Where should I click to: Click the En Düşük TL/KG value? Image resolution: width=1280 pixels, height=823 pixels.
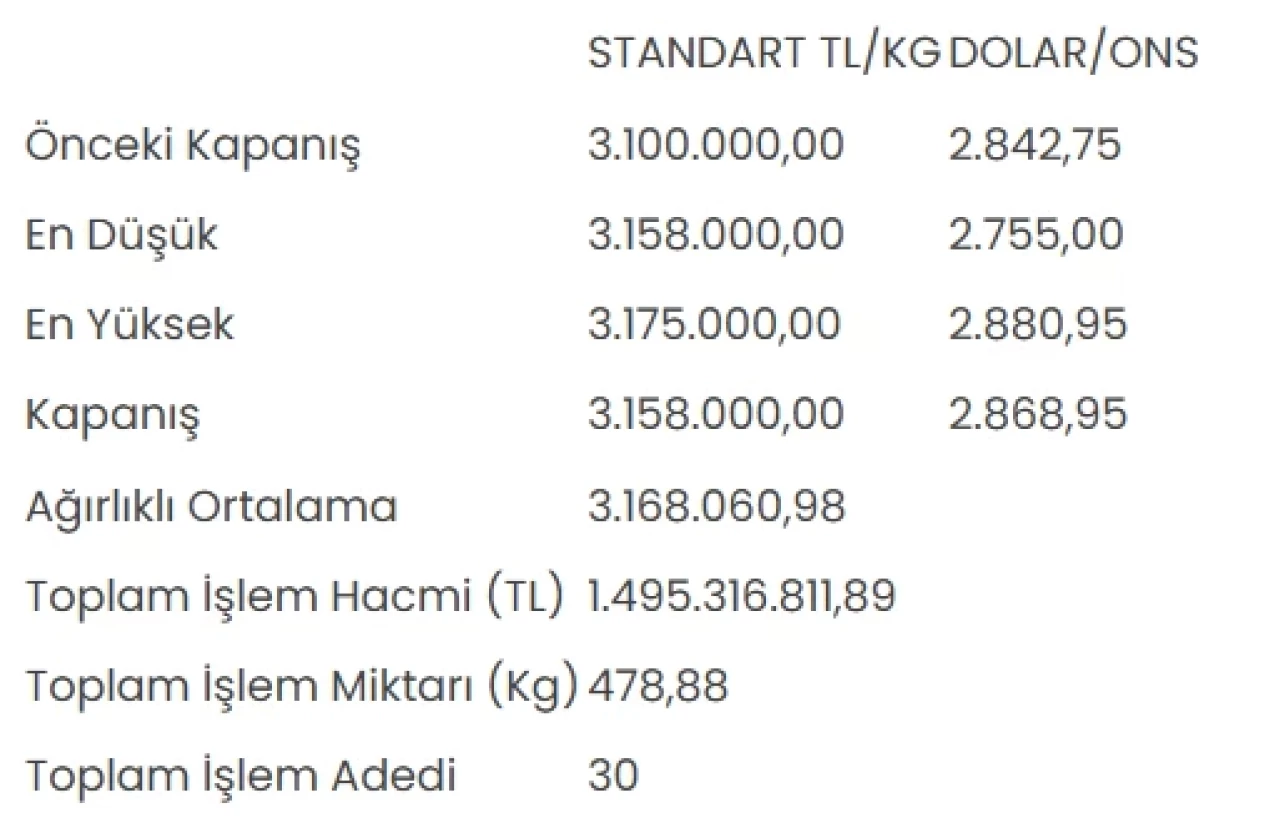716,235
